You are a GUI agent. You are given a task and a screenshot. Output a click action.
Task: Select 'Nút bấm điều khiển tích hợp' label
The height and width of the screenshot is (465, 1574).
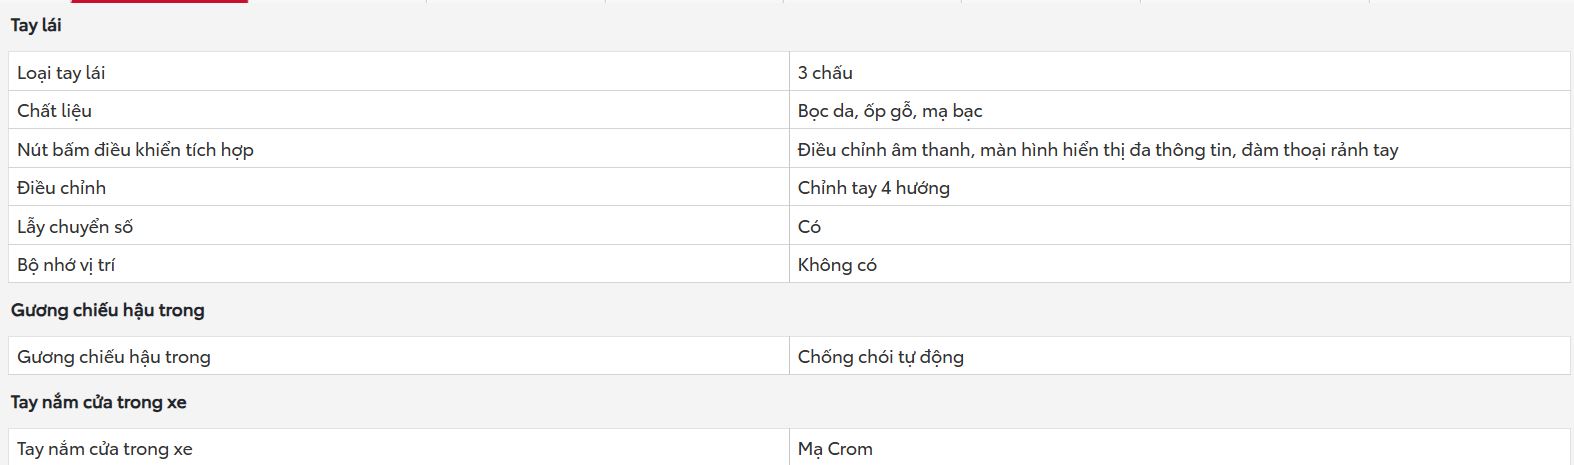click(135, 150)
